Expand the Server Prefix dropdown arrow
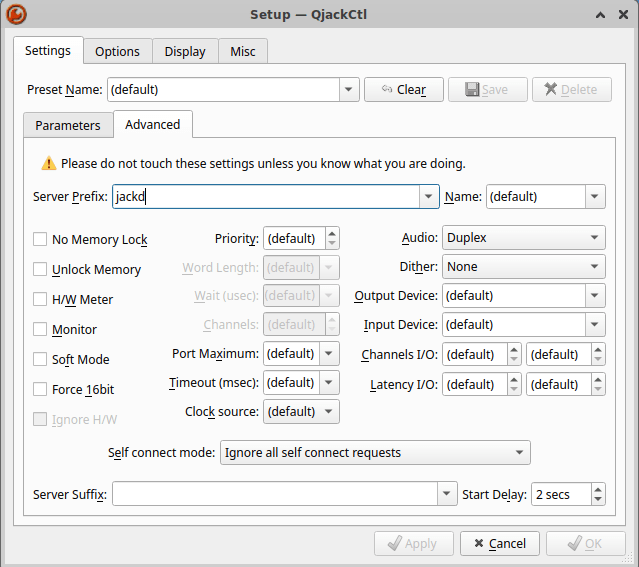This screenshot has width=639, height=567. [429, 196]
